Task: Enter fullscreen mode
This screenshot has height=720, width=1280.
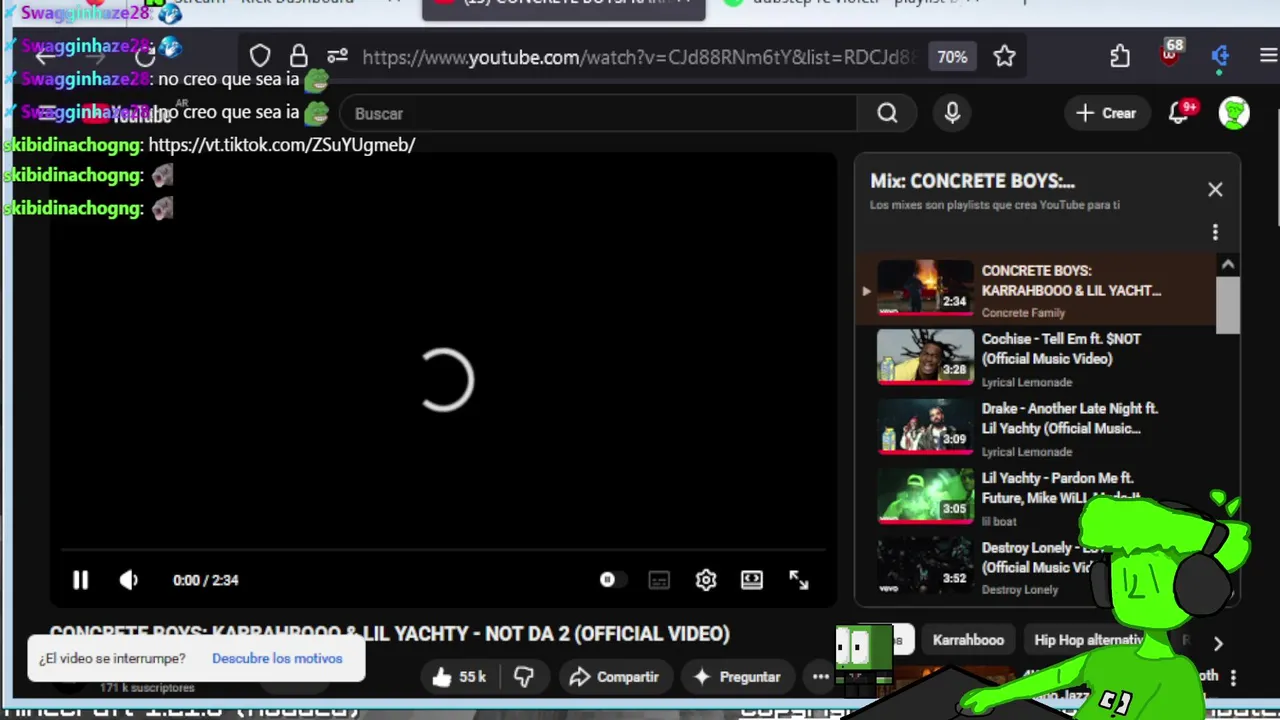Action: coord(798,580)
